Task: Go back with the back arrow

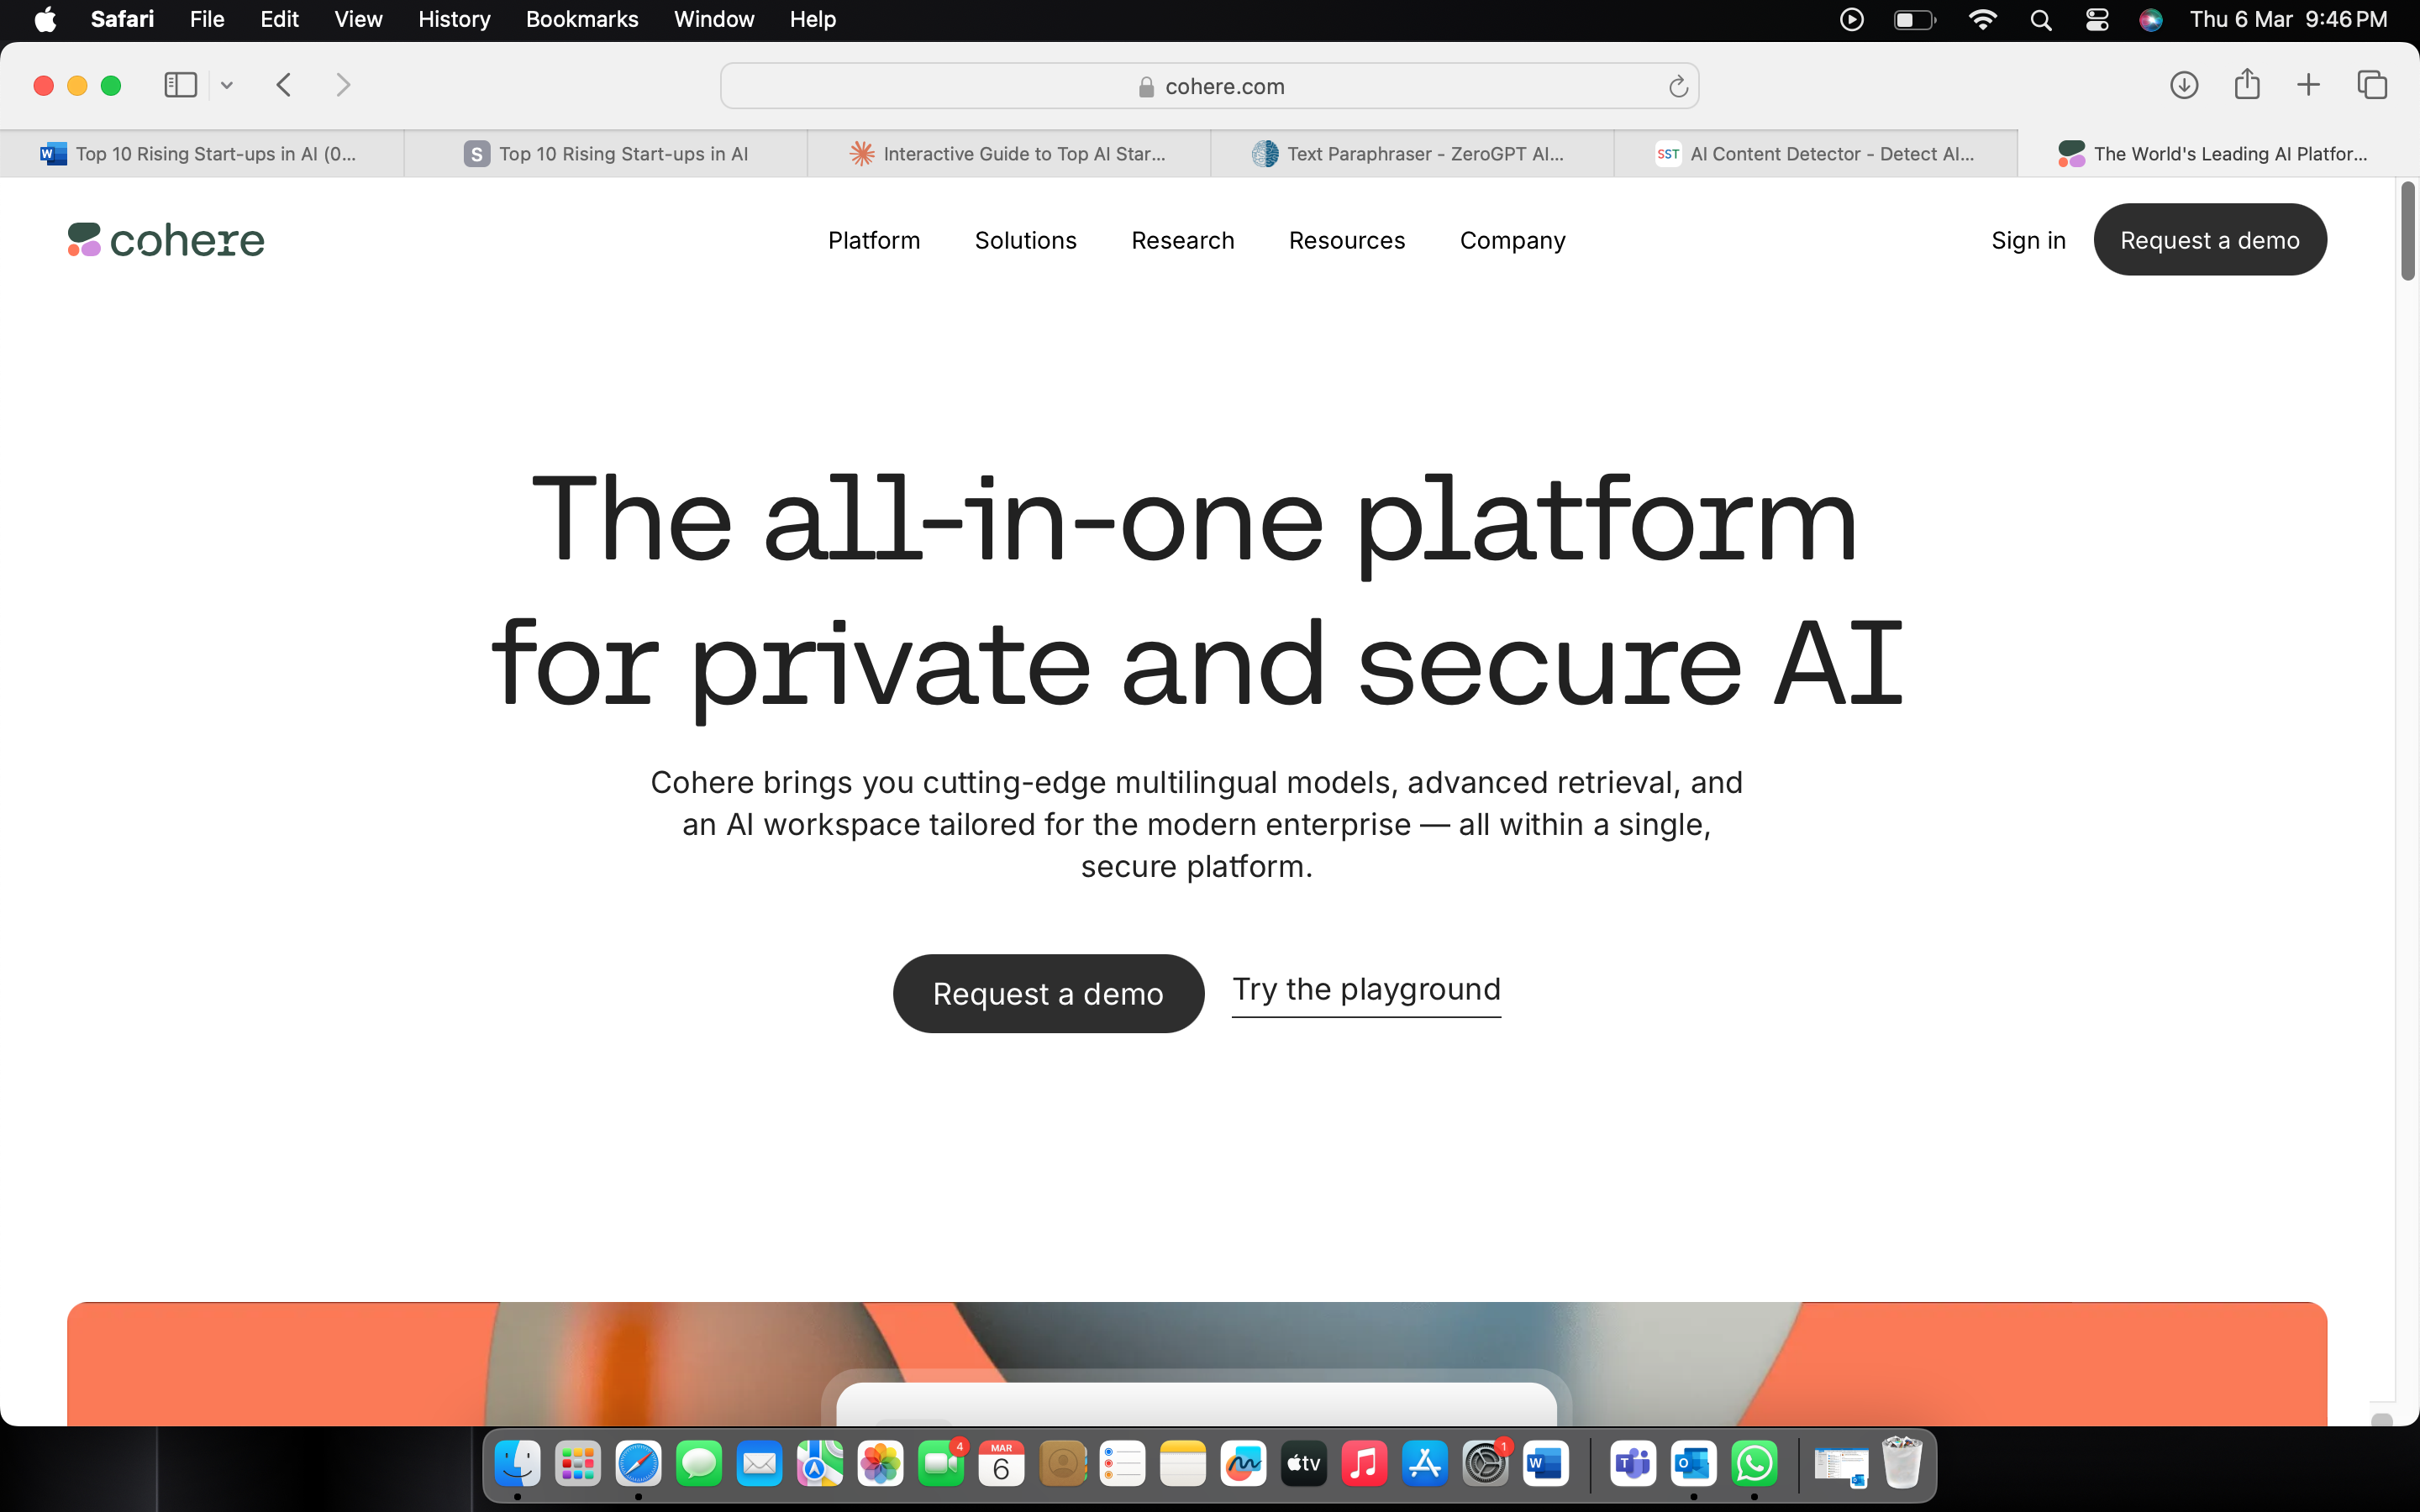Action: pyautogui.click(x=284, y=85)
